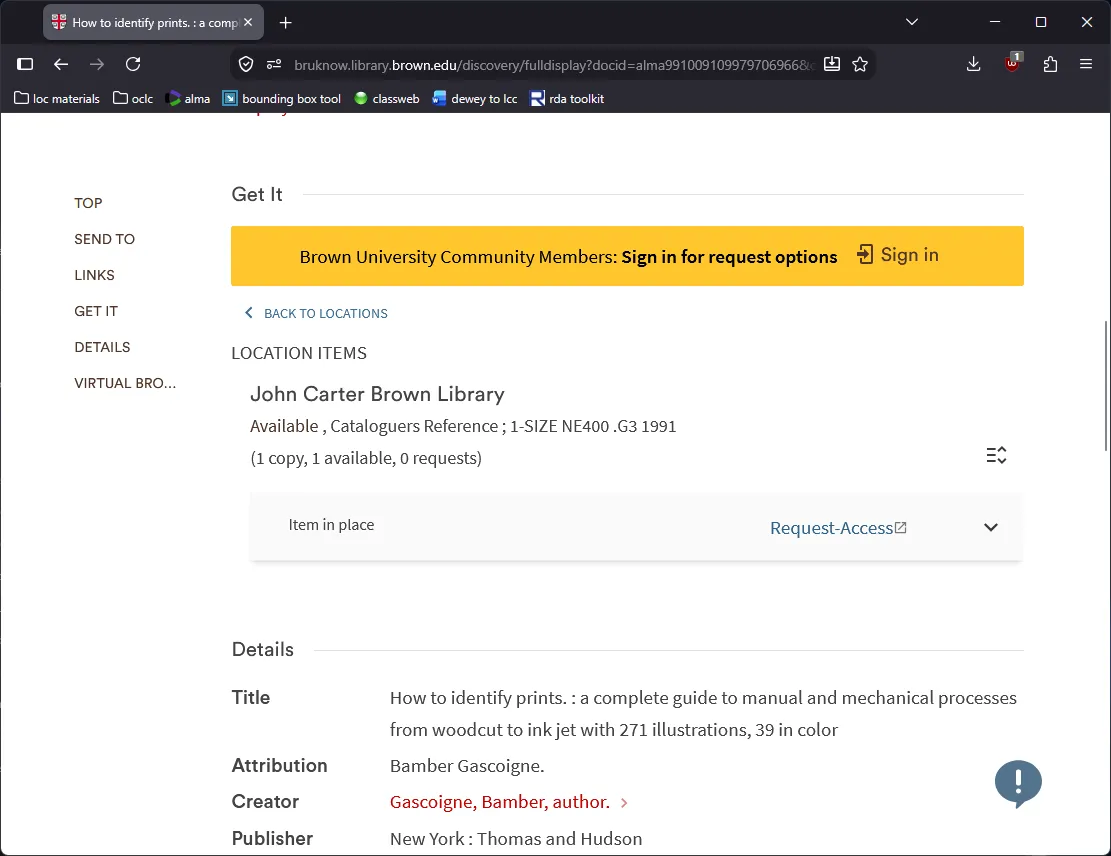Click the install/save page icon in address bar
Image resolution: width=1111 pixels, height=856 pixels.
pos(832,64)
